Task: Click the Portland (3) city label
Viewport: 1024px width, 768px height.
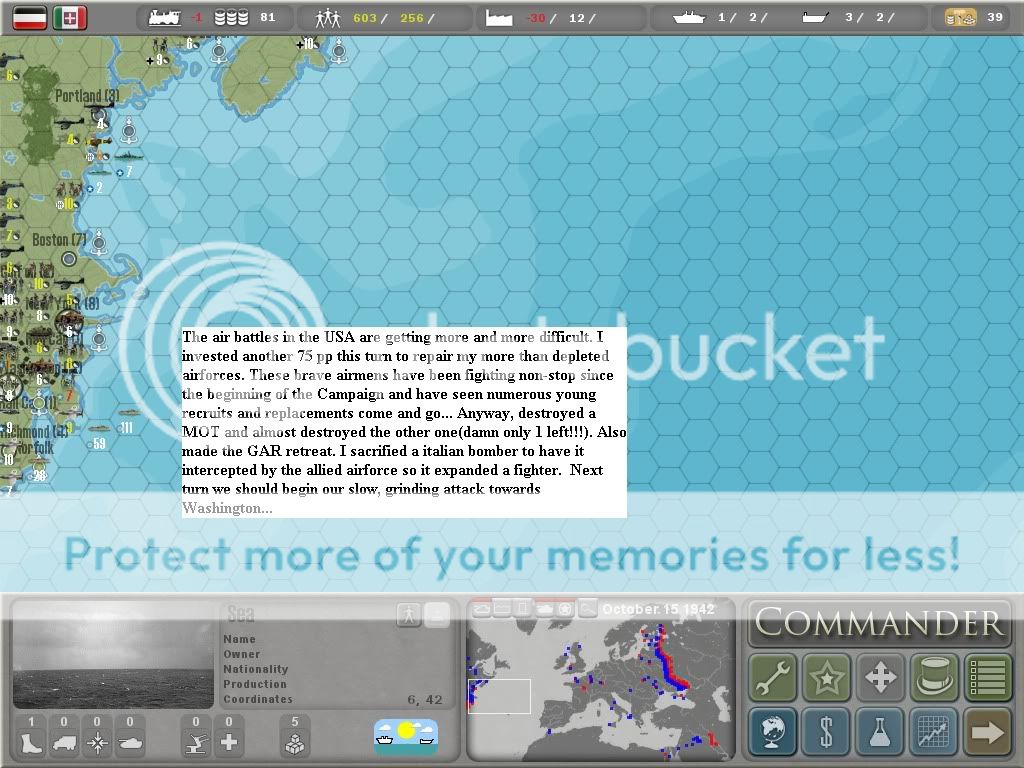Action: coord(87,96)
